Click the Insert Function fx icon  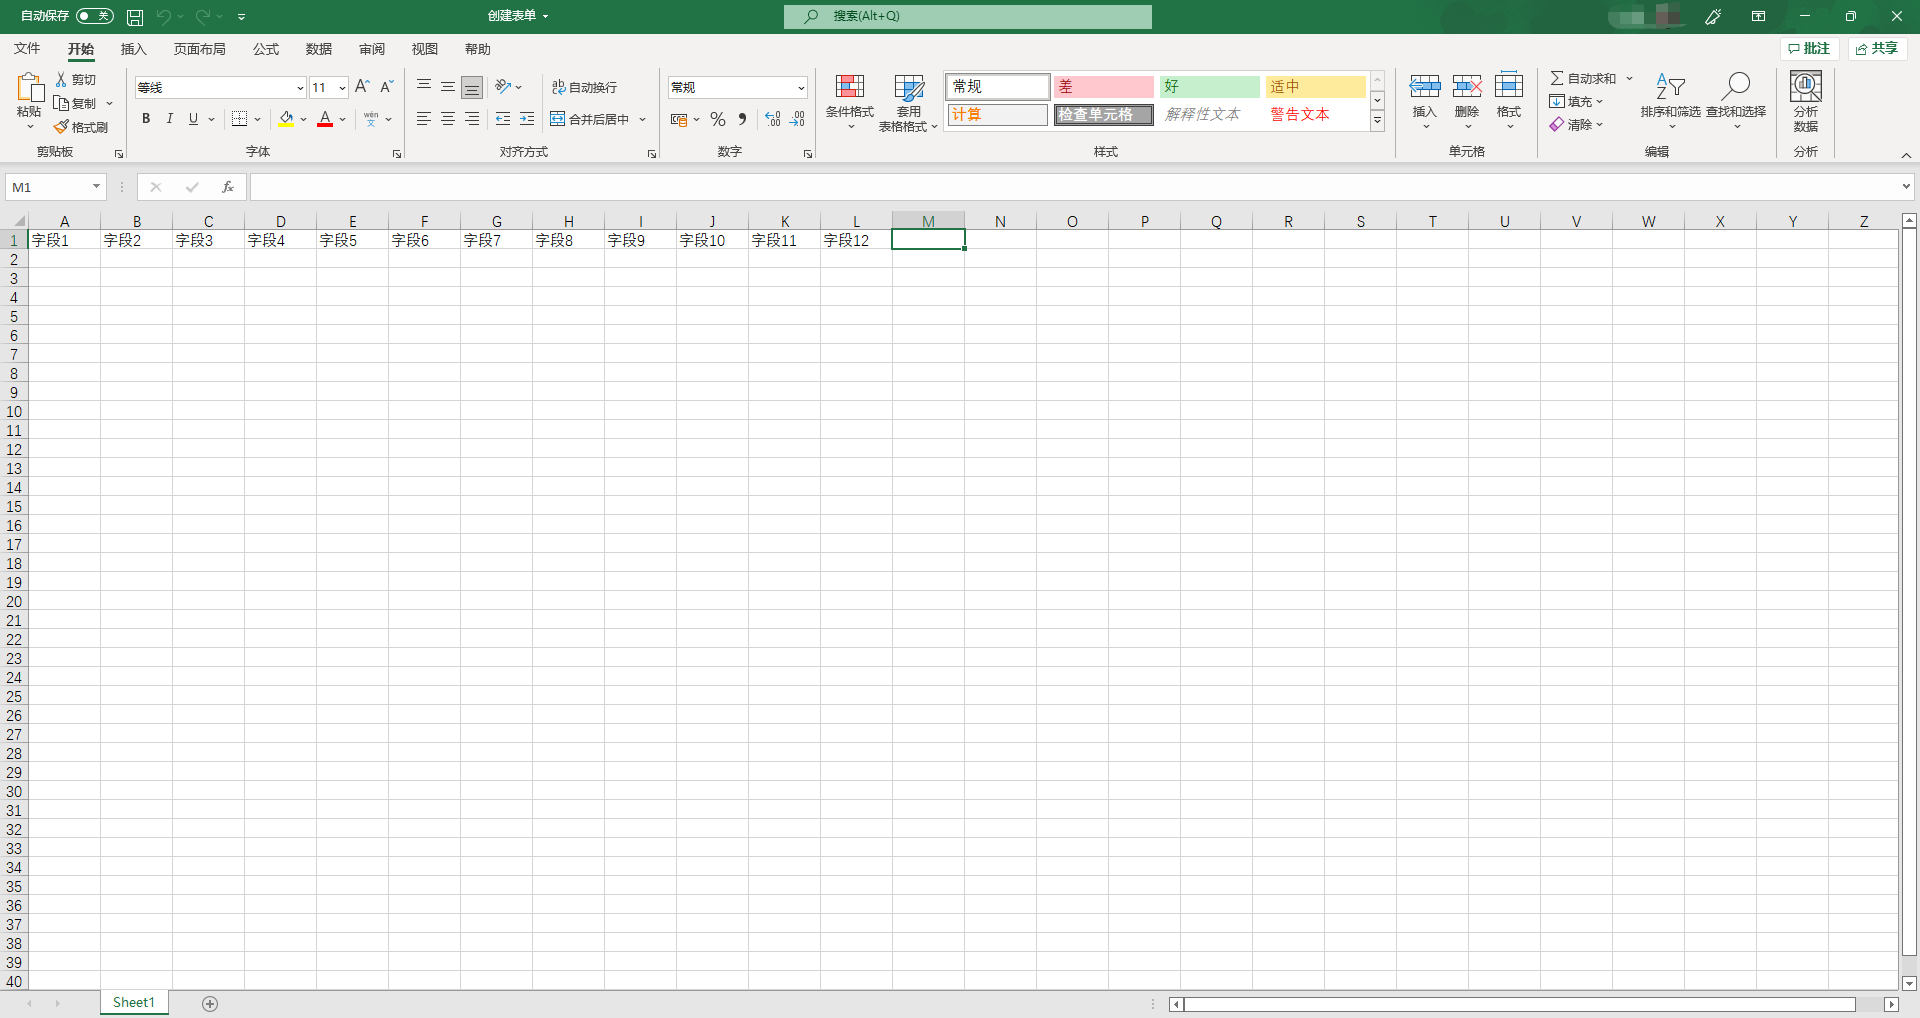(x=228, y=187)
